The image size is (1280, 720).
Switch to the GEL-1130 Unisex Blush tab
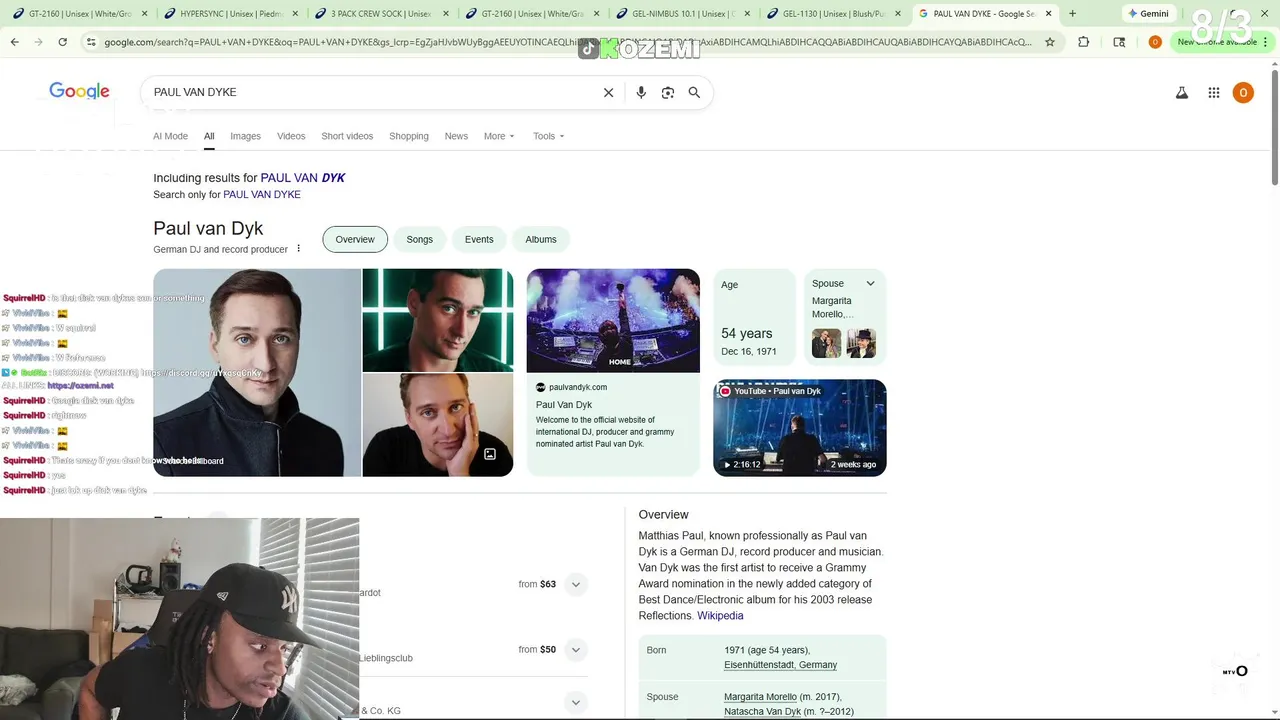tap(833, 14)
